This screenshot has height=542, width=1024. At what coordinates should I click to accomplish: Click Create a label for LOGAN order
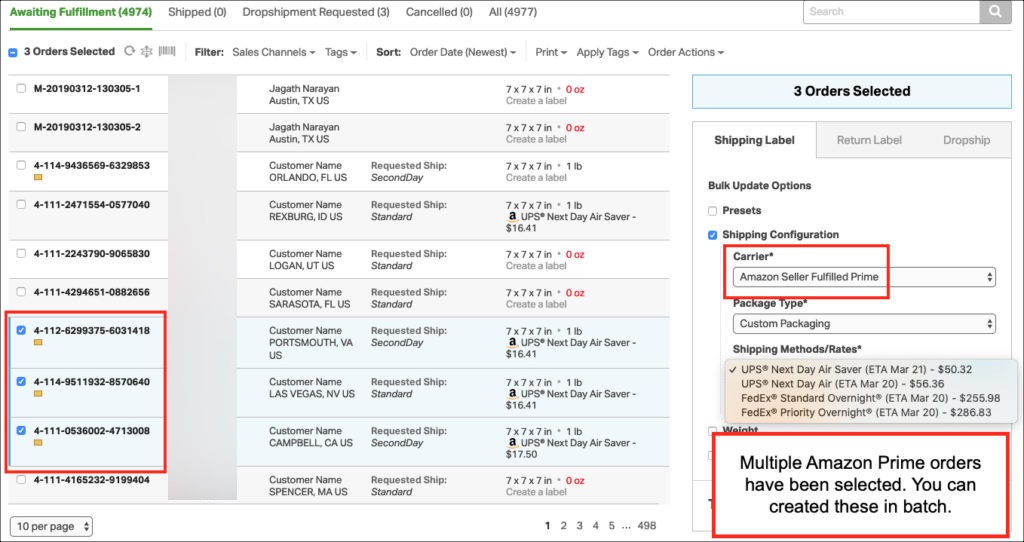coord(536,266)
